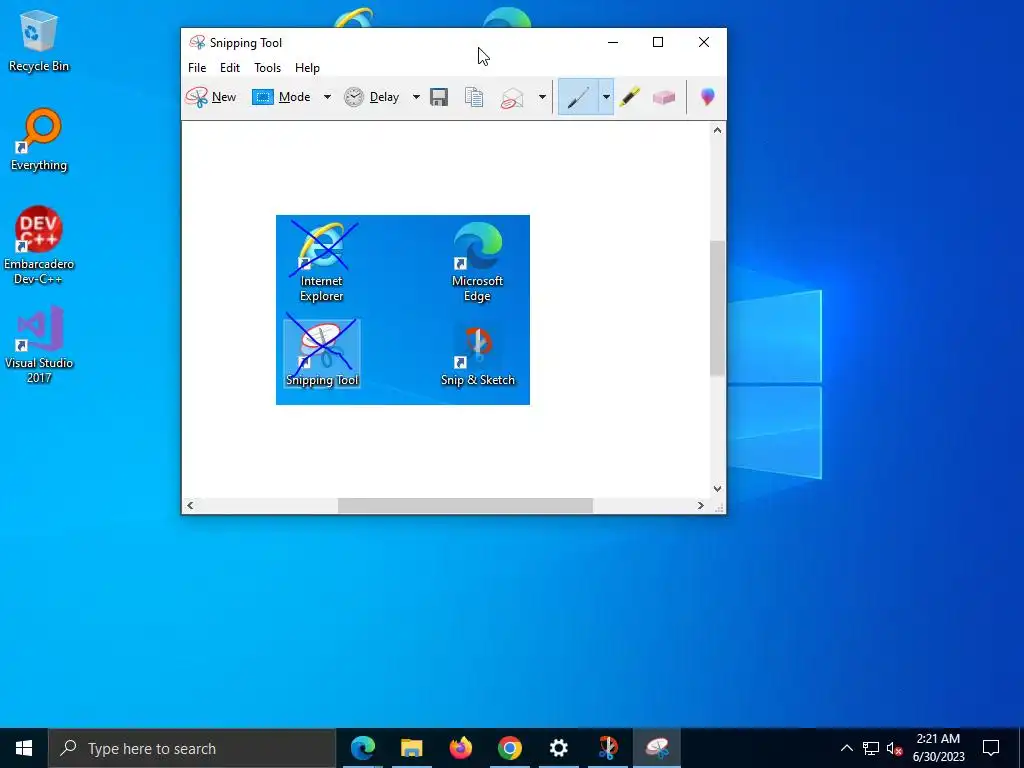Screen dimensions: 1024x768
Task: Click the Mode button in Snipping Tool
Action: coord(281,97)
